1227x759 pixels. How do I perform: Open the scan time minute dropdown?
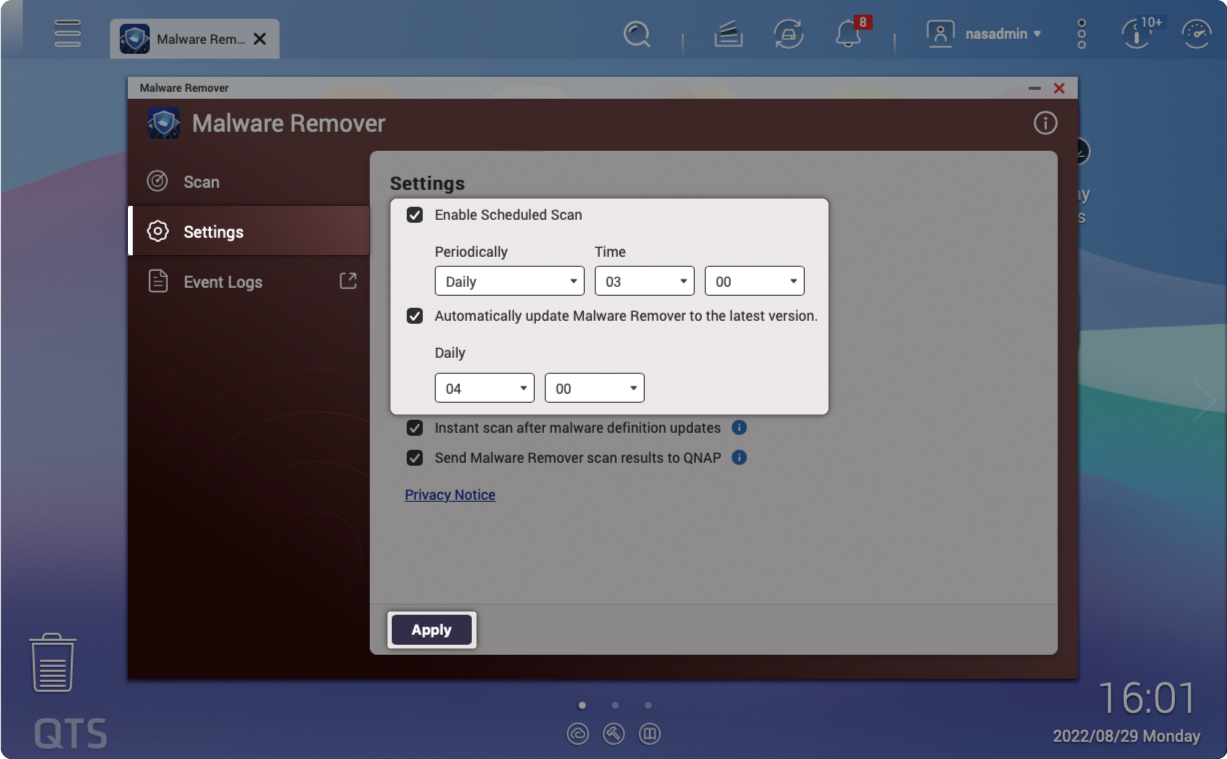(x=755, y=281)
